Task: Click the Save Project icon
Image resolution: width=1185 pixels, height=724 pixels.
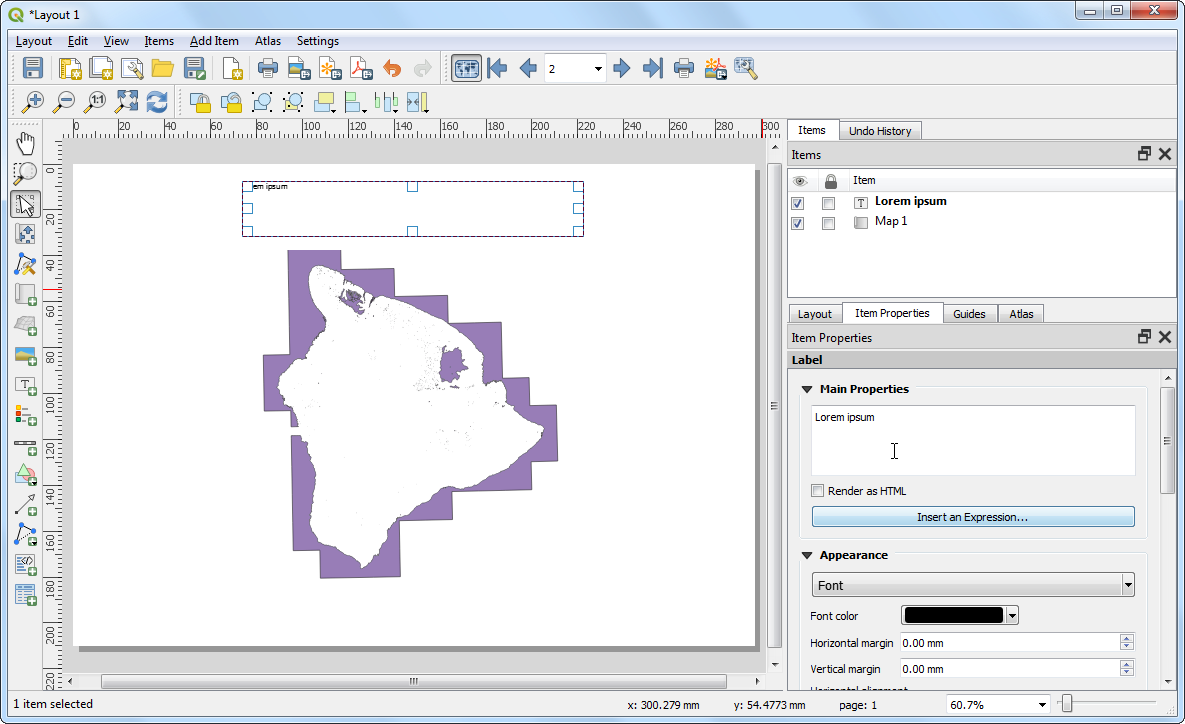Action: pyautogui.click(x=33, y=68)
